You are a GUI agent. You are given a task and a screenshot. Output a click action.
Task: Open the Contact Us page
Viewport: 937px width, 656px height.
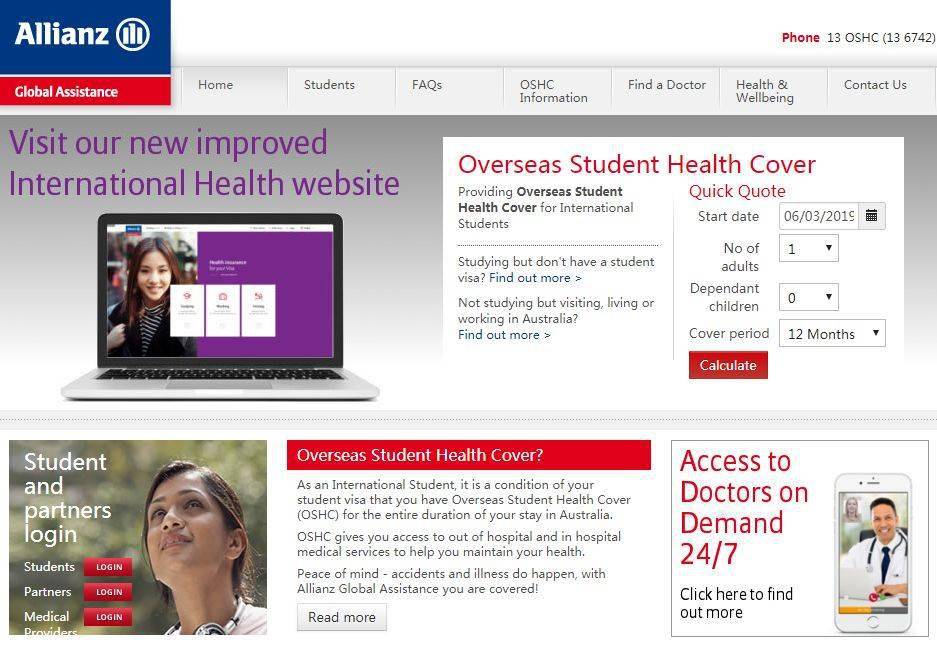[x=875, y=85]
